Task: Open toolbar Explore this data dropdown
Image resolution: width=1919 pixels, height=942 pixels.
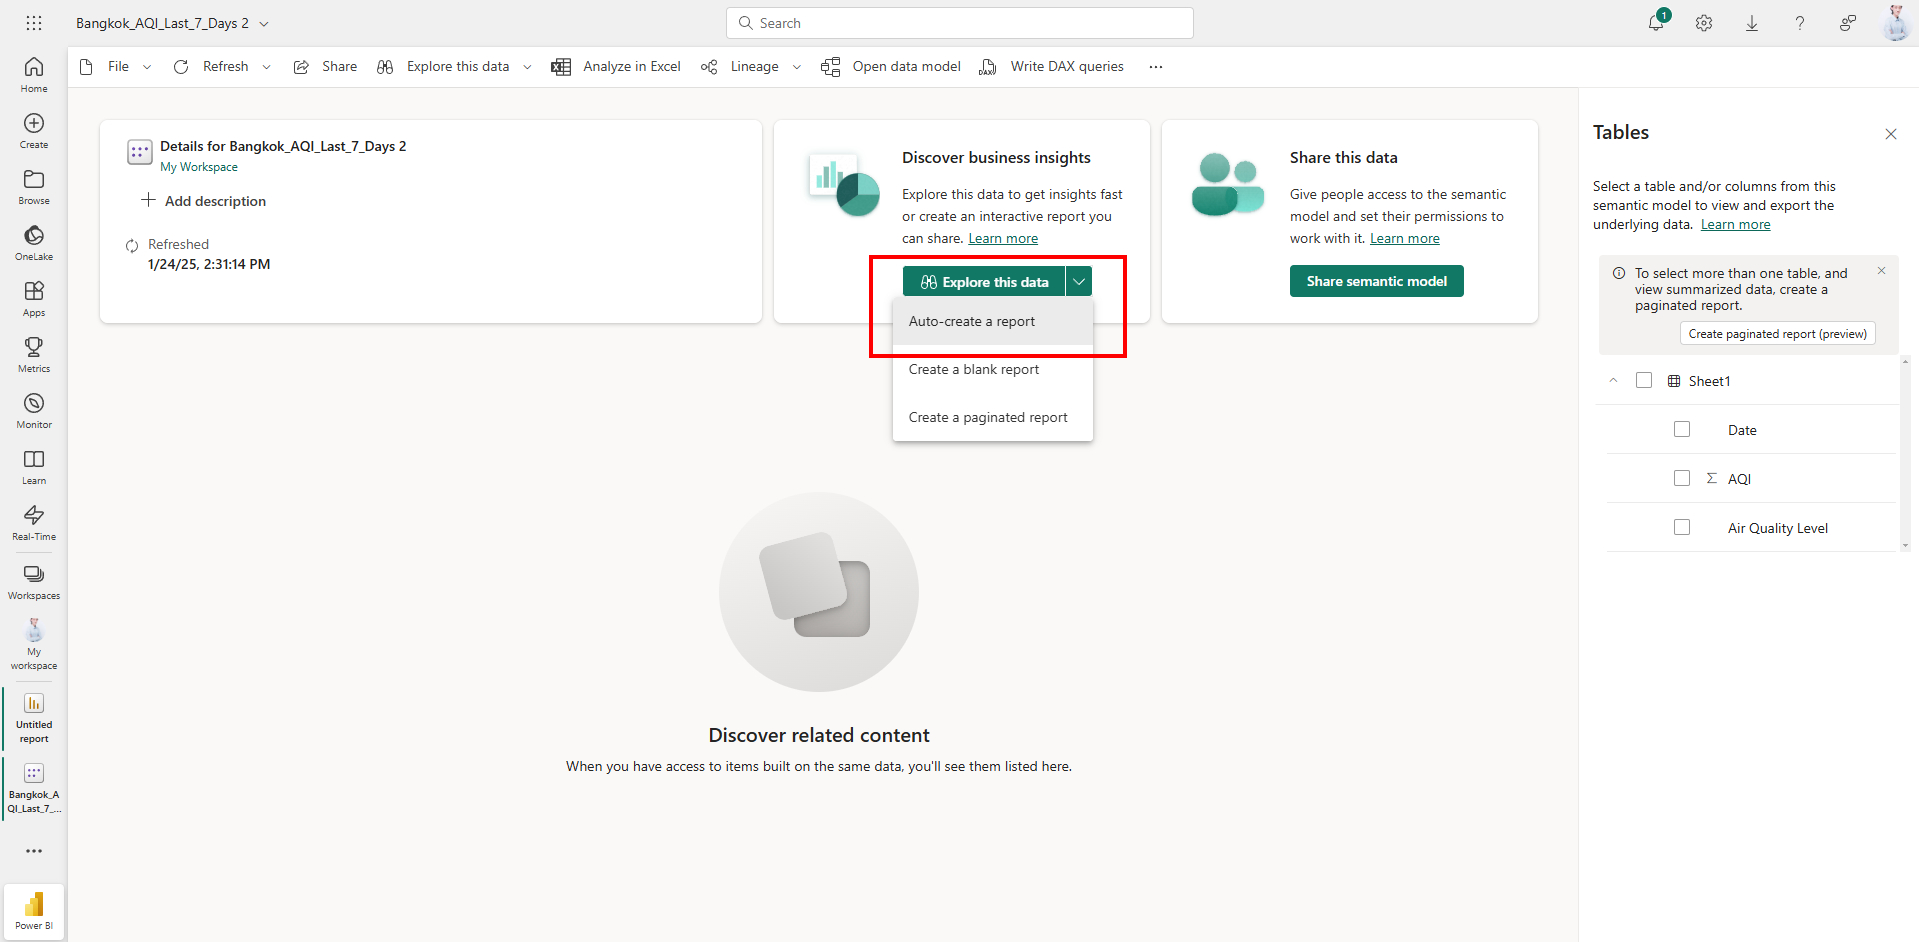Action: pyautogui.click(x=527, y=67)
